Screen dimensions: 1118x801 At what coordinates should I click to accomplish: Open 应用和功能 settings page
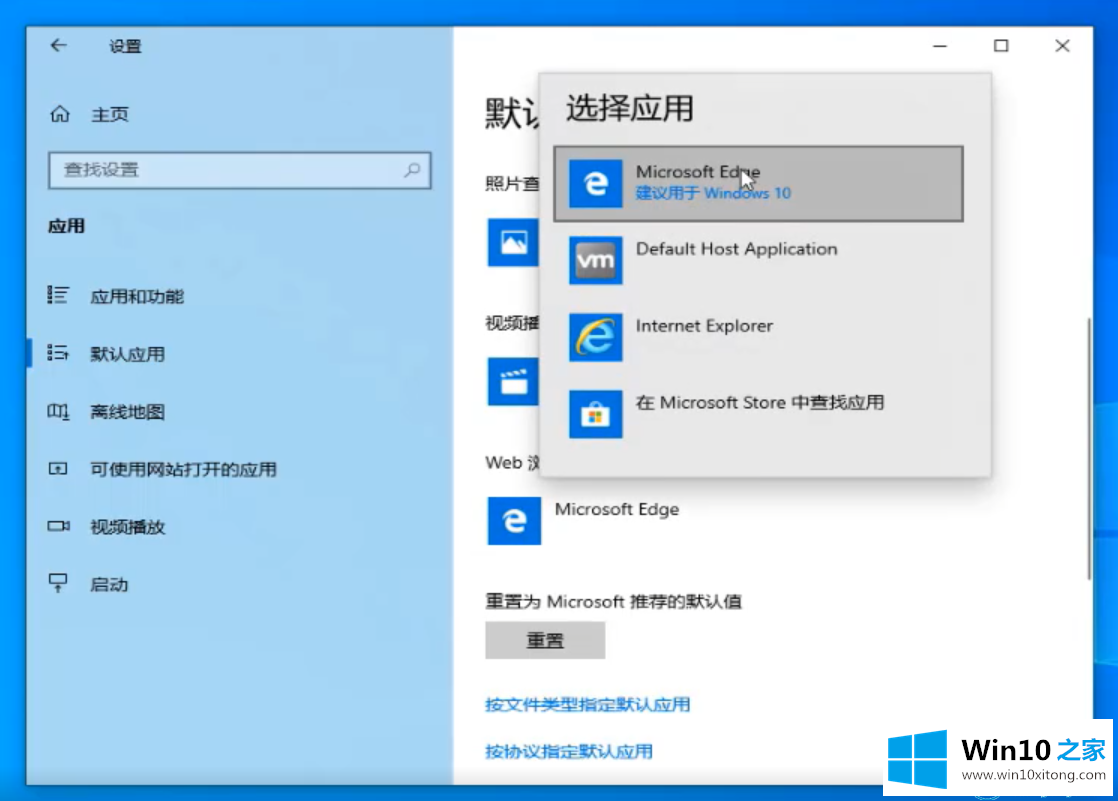point(137,297)
